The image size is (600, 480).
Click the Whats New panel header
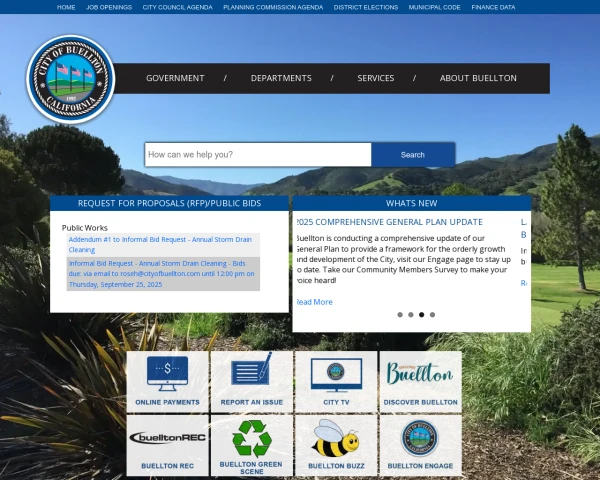pyautogui.click(x=412, y=203)
